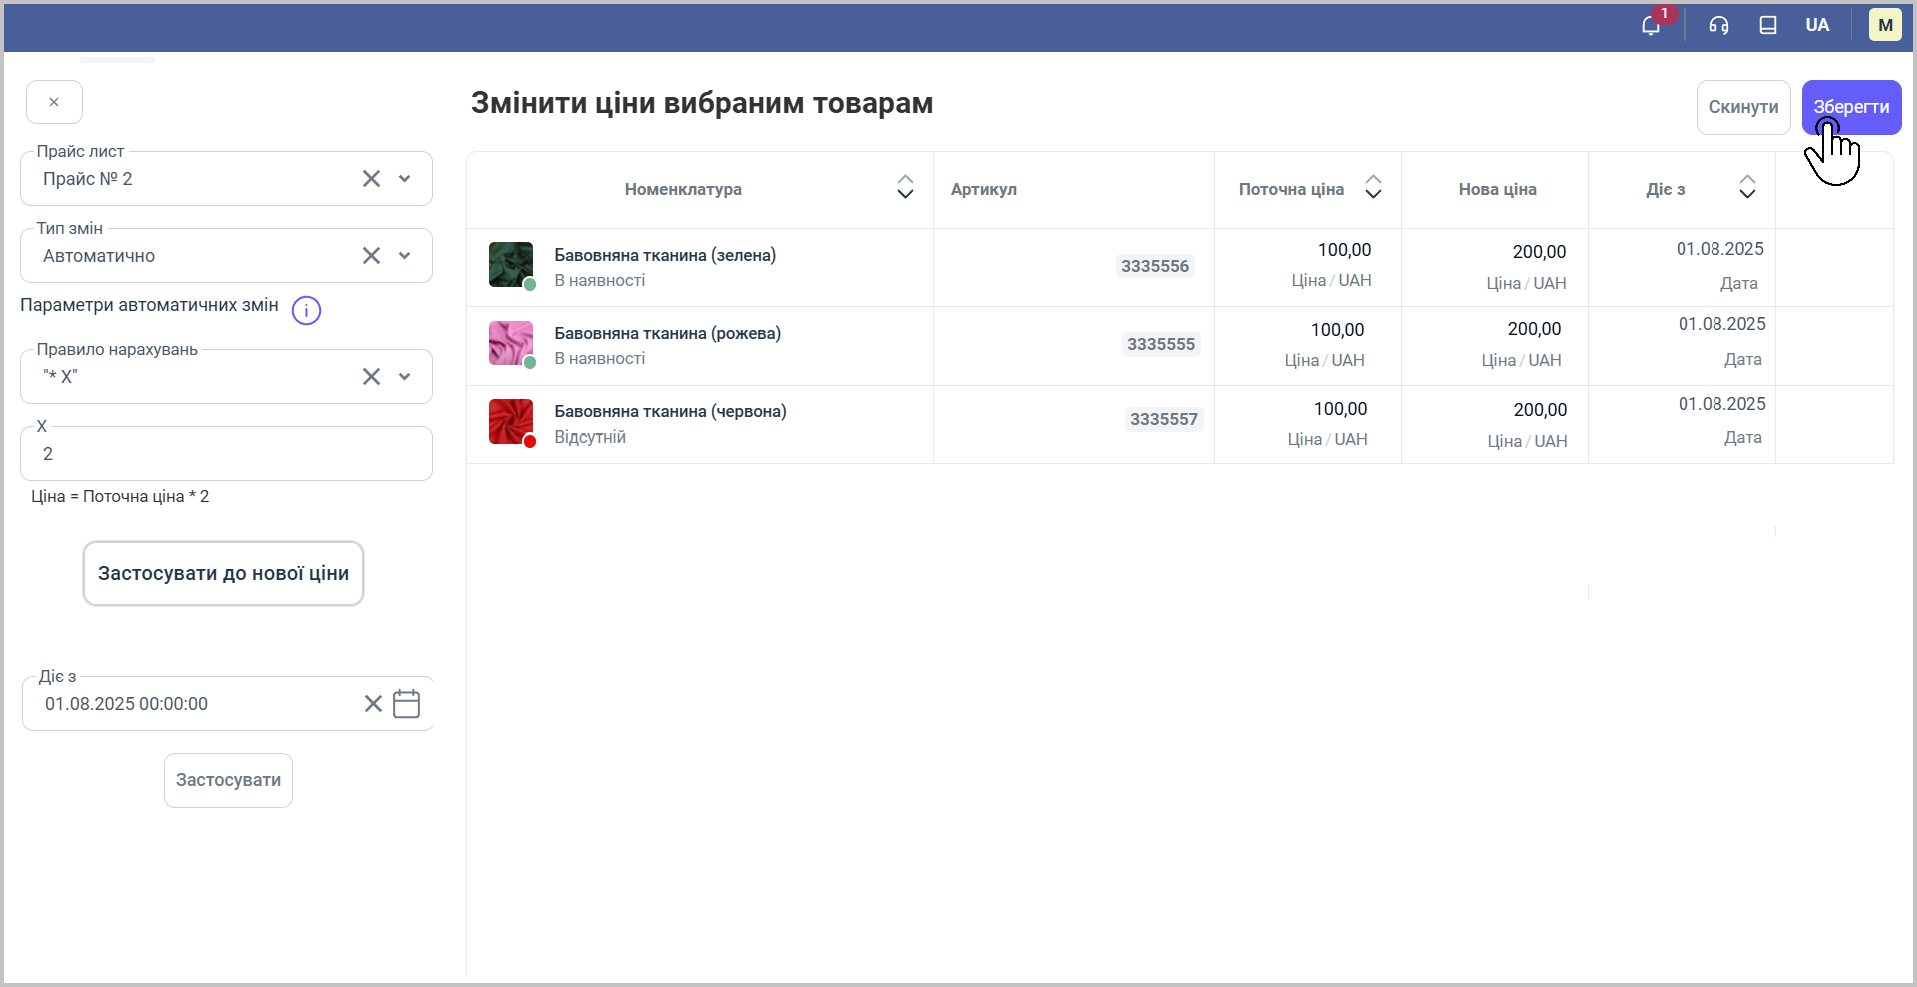
Task: Click the headset support icon
Action: [1719, 26]
